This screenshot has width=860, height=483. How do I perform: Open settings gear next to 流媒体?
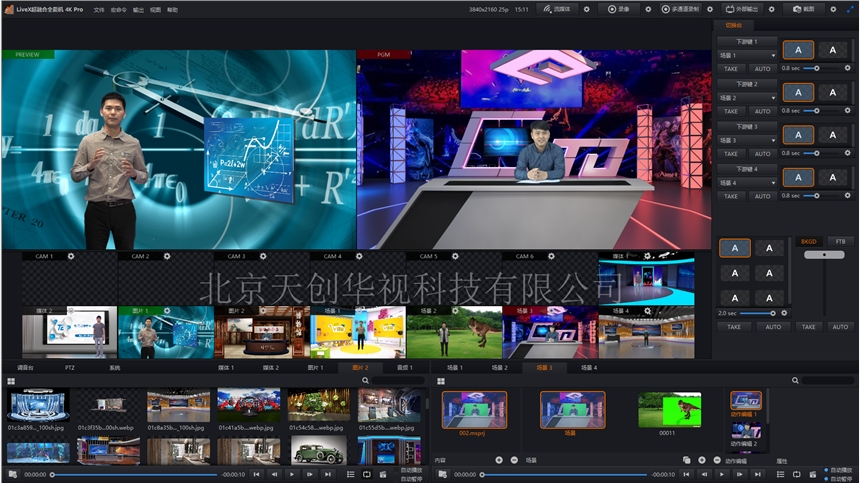(x=587, y=9)
